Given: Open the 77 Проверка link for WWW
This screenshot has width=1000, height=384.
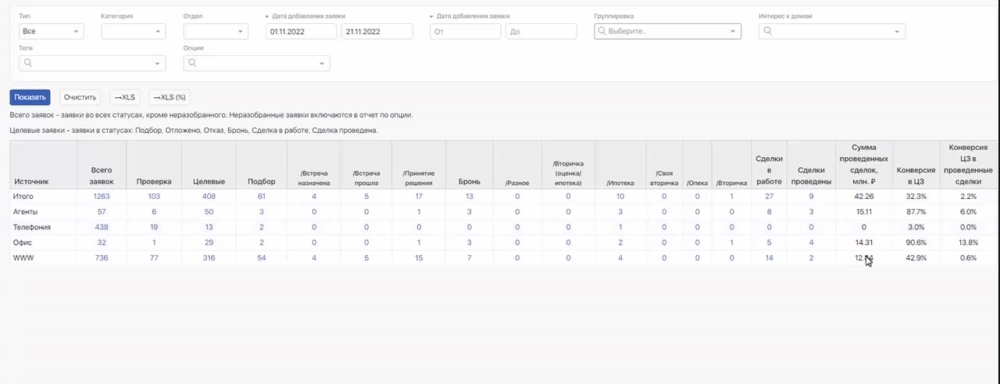Looking at the screenshot, I should pyautogui.click(x=154, y=258).
